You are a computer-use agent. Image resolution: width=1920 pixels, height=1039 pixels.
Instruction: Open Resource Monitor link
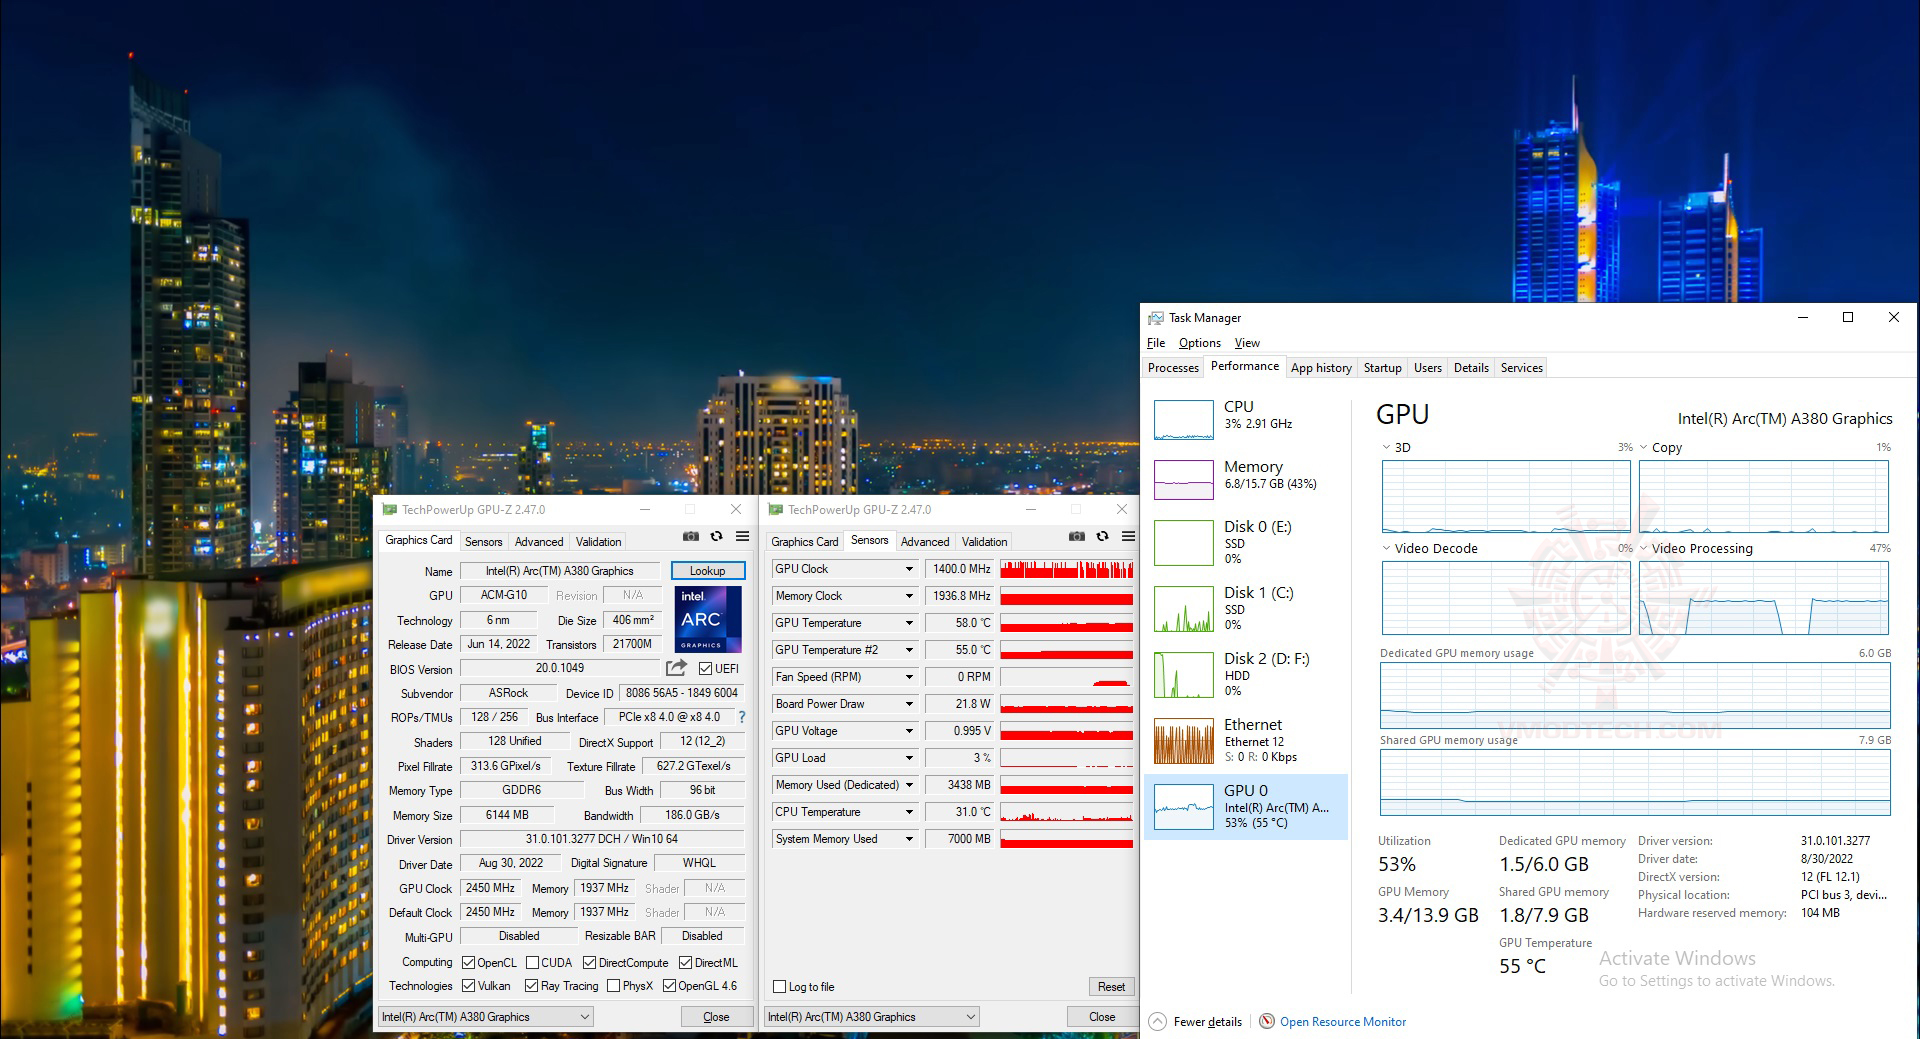[x=1343, y=1022]
